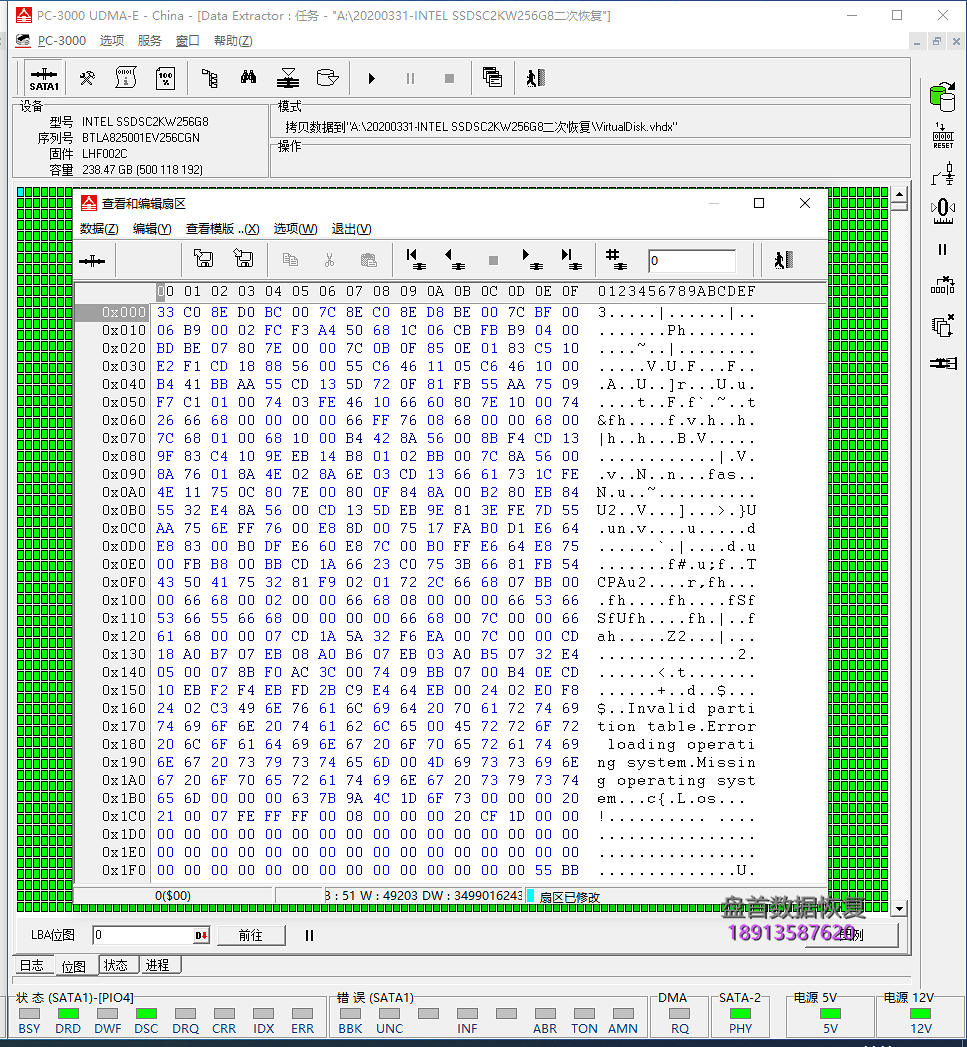
Task: Open the 查看模板..(X) menu
Action: click(x=222, y=229)
